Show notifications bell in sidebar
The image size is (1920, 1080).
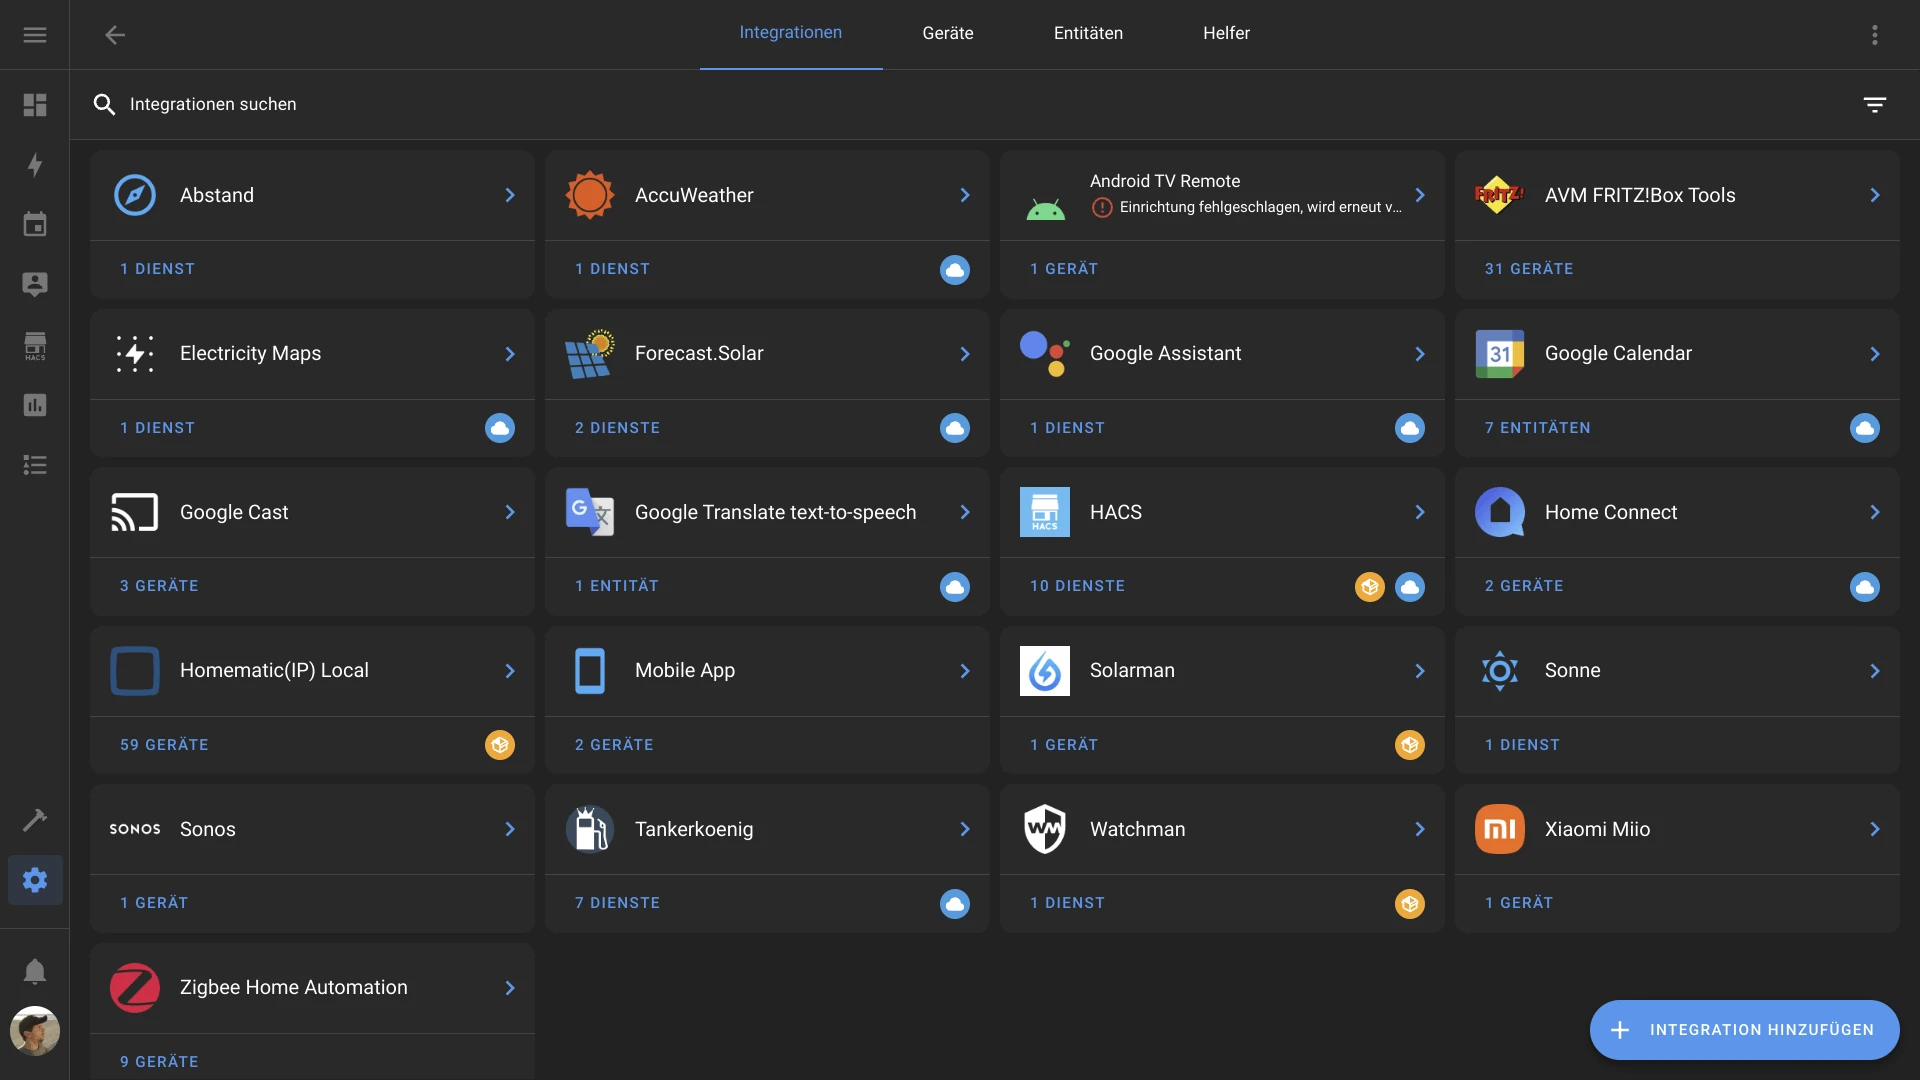point(35,971)
